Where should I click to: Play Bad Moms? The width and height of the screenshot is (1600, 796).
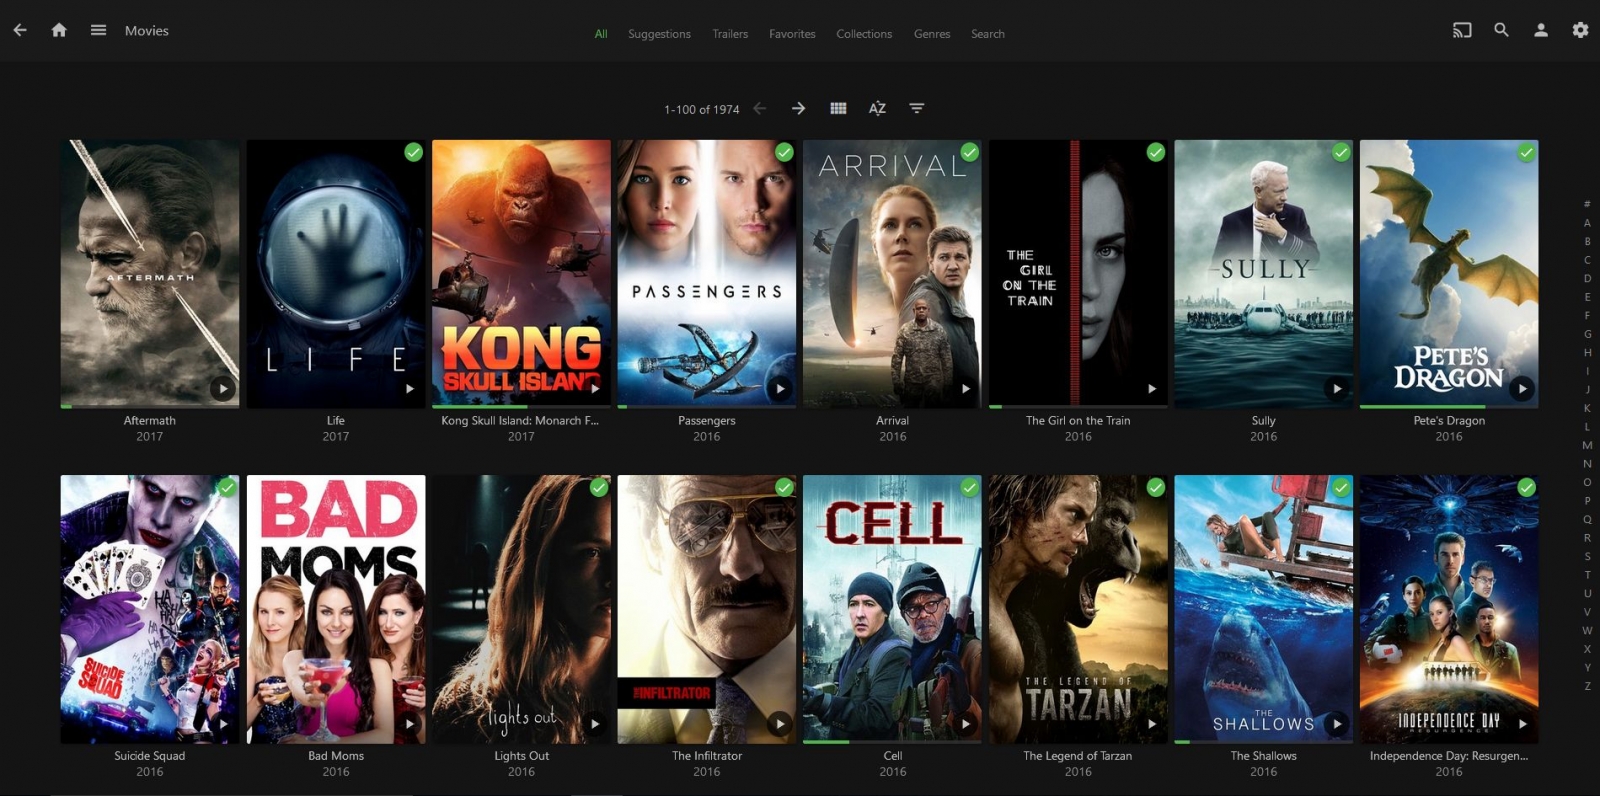pos(409,723)
